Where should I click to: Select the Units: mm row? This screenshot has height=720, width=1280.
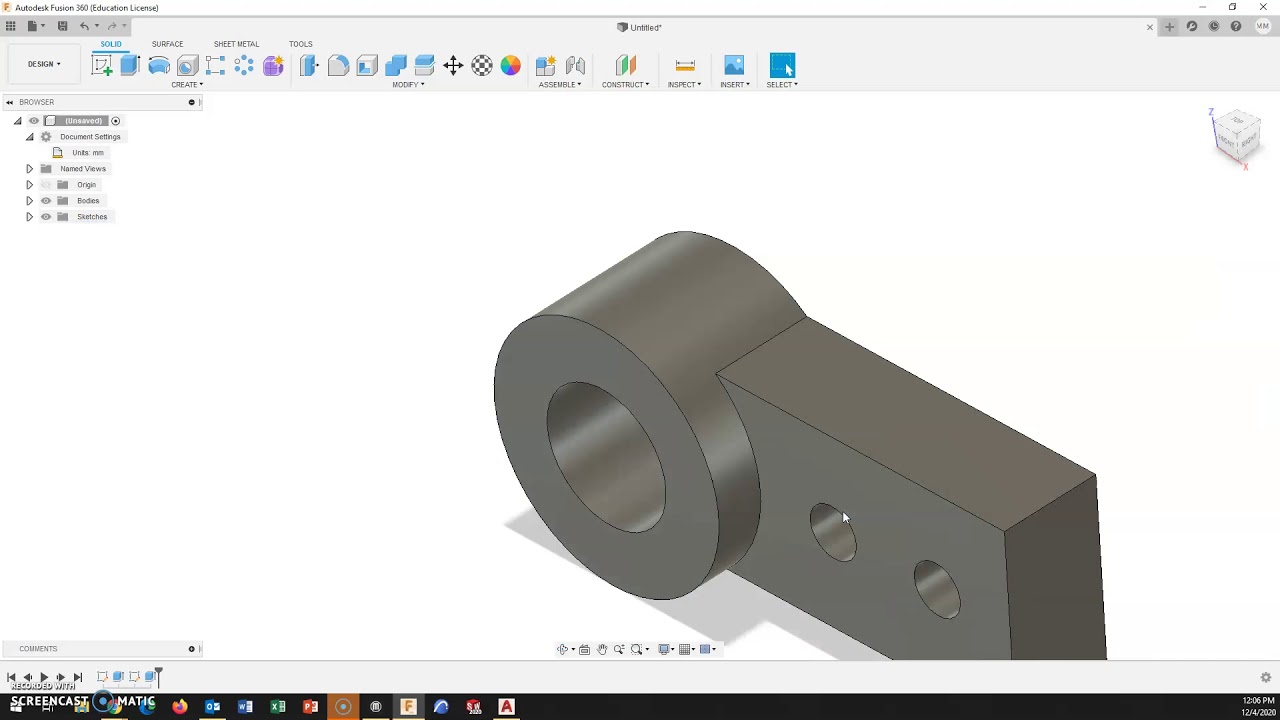click(x=88, y=153)
